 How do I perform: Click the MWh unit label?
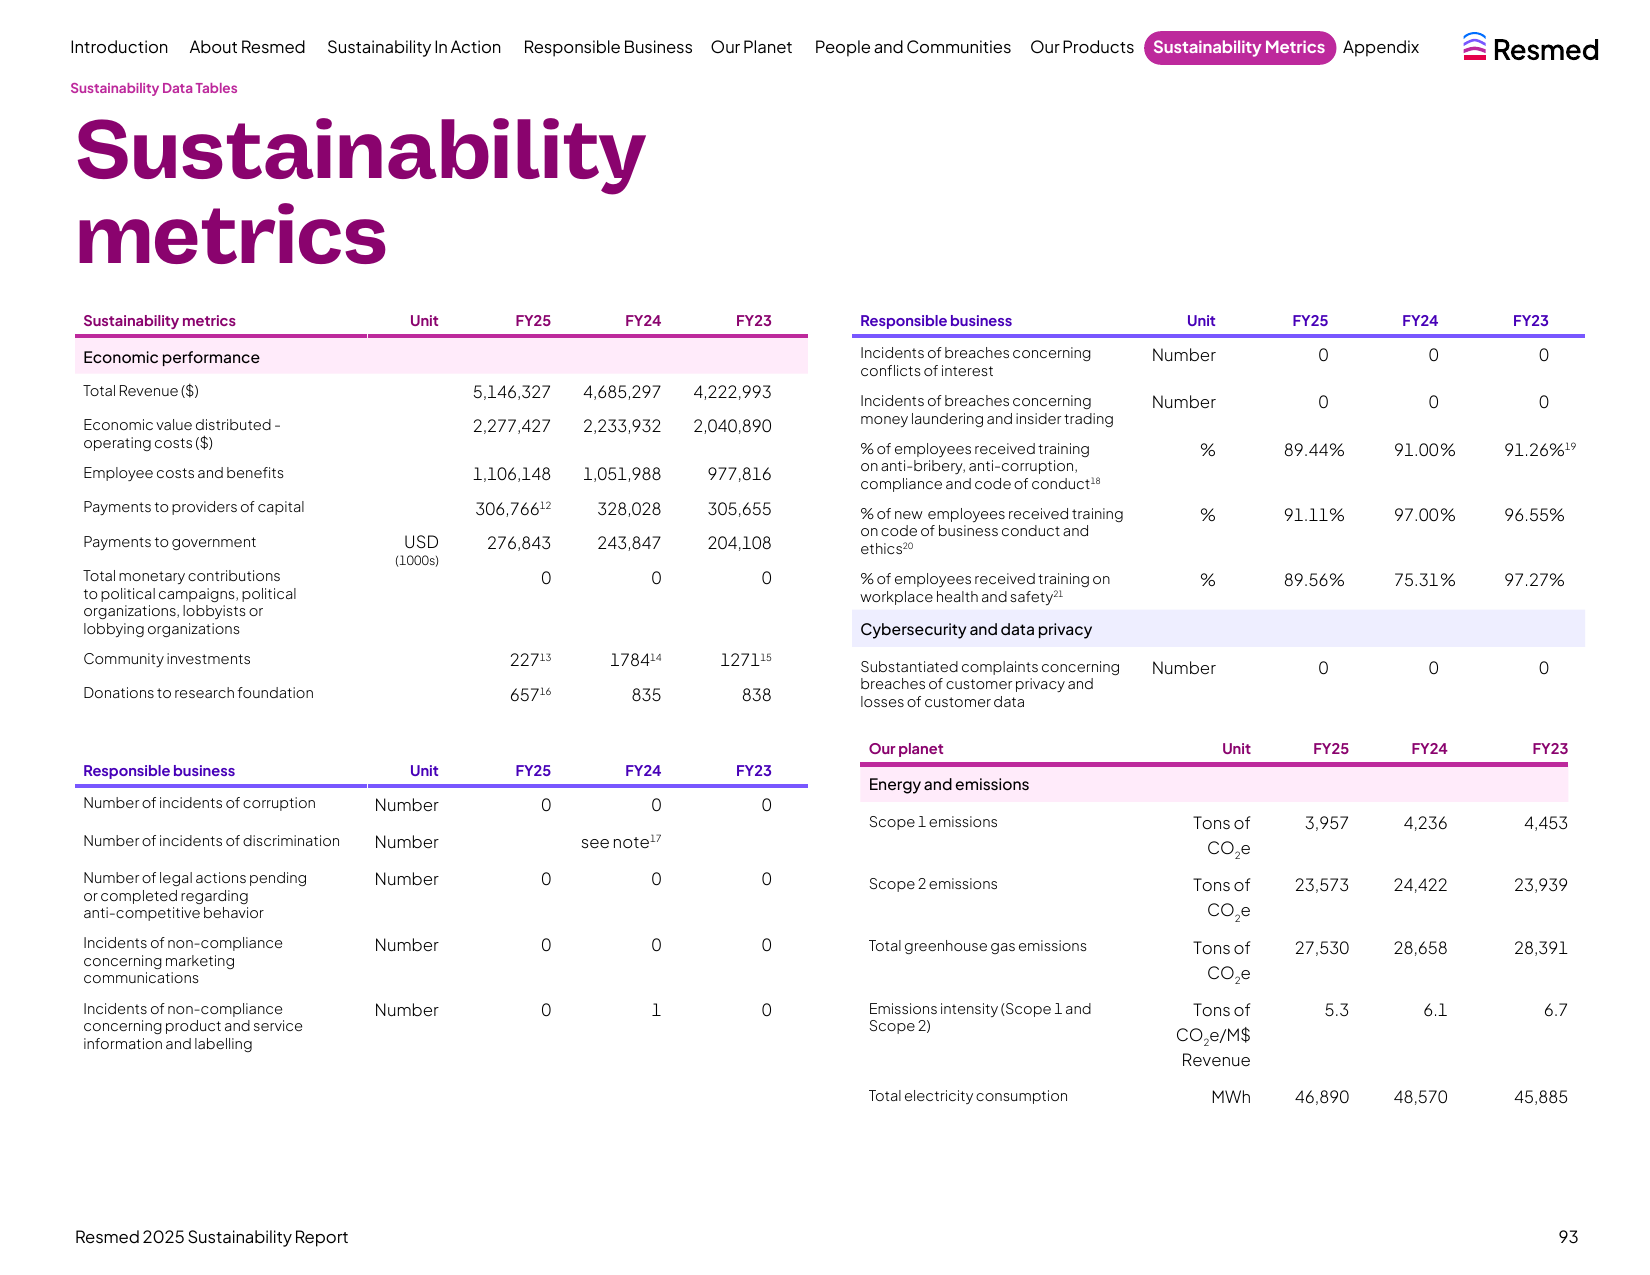point(1230,1097)
